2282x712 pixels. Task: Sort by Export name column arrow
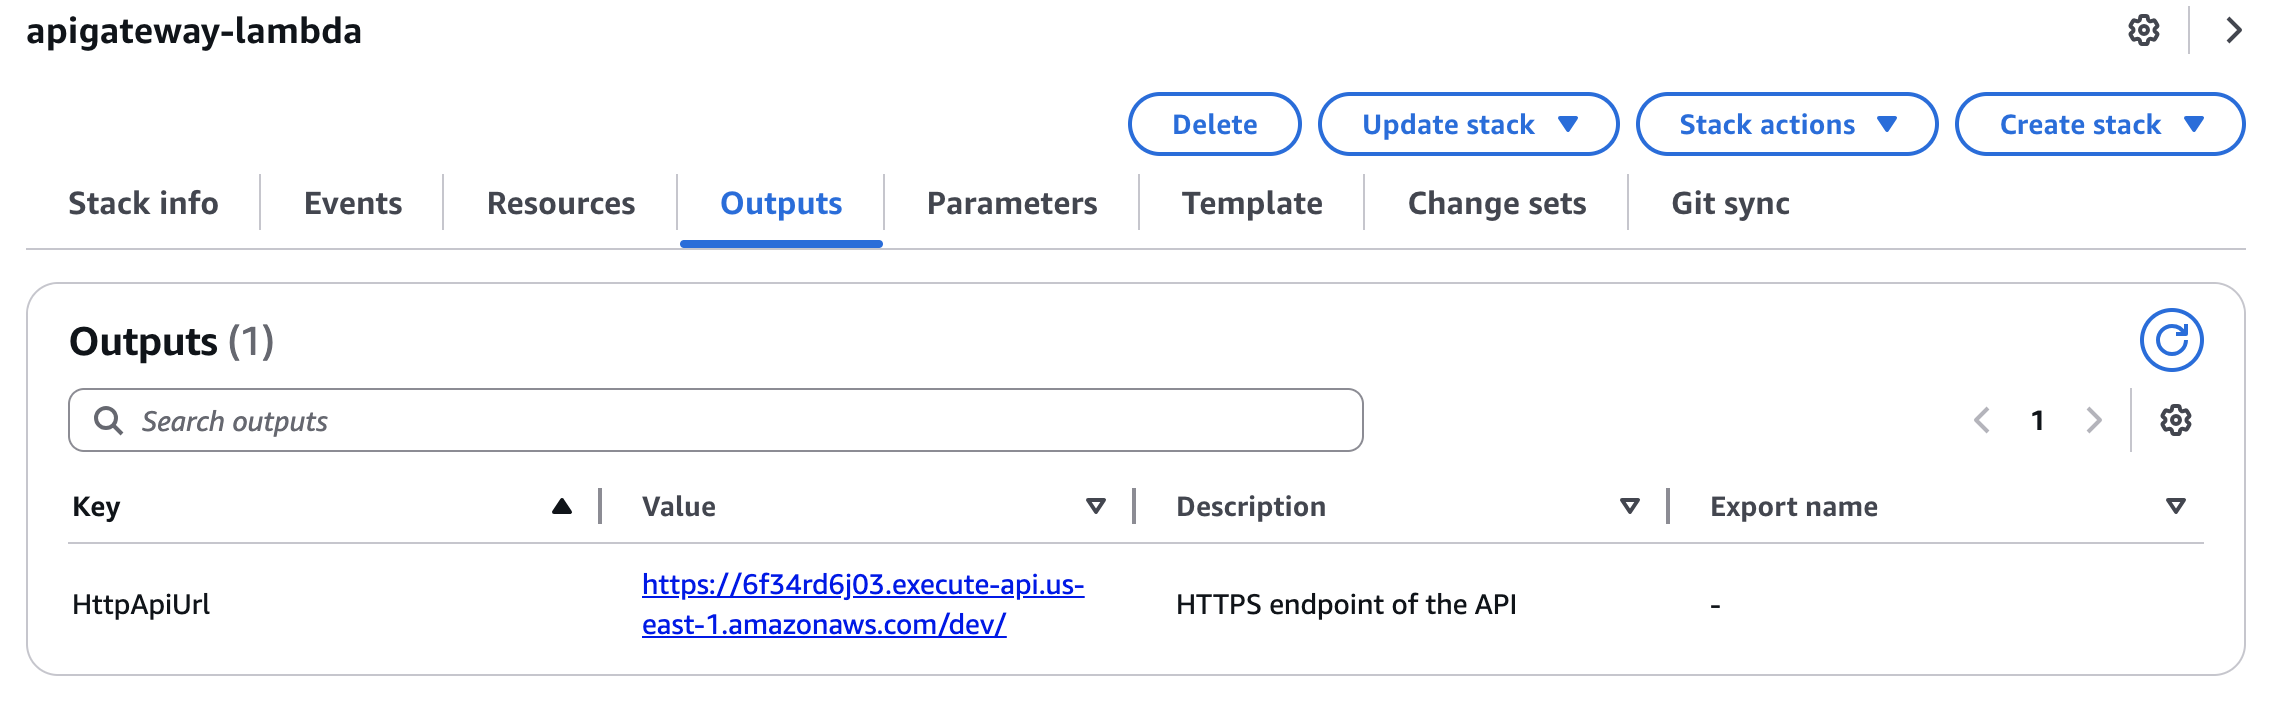2175,506
